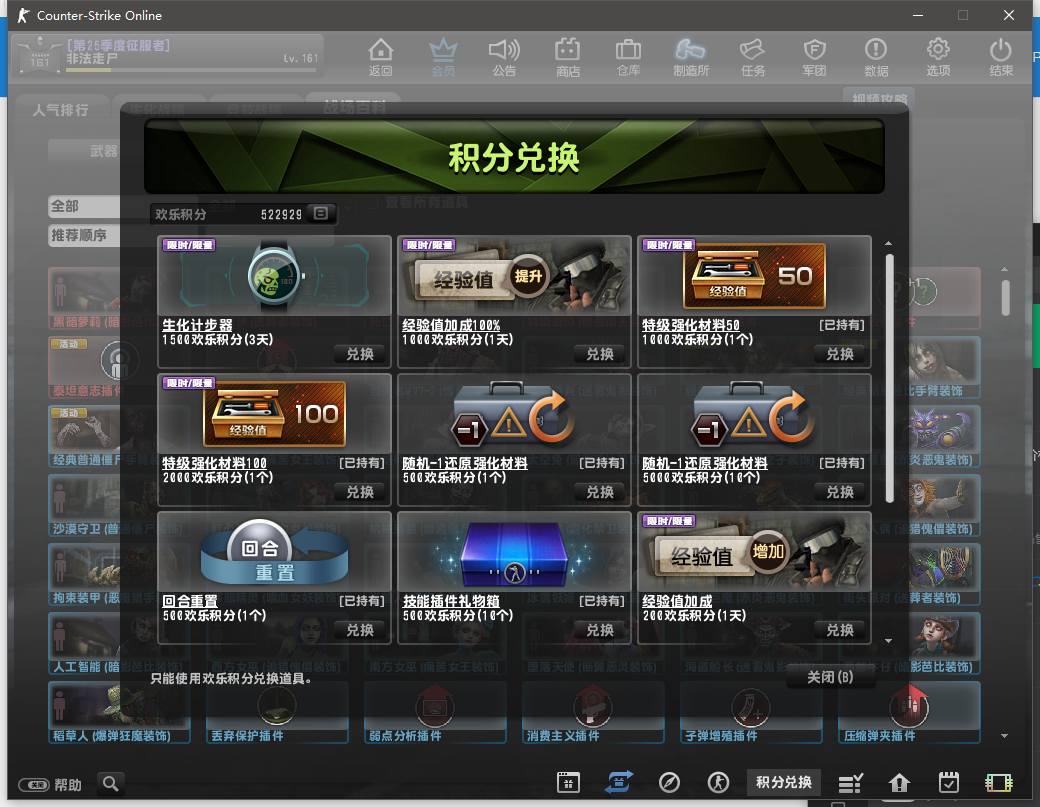Image resolution: width=1040 pixels, height=807 pixels.
Task: Exchange the 经验值加成100% item
Action: 600,354
